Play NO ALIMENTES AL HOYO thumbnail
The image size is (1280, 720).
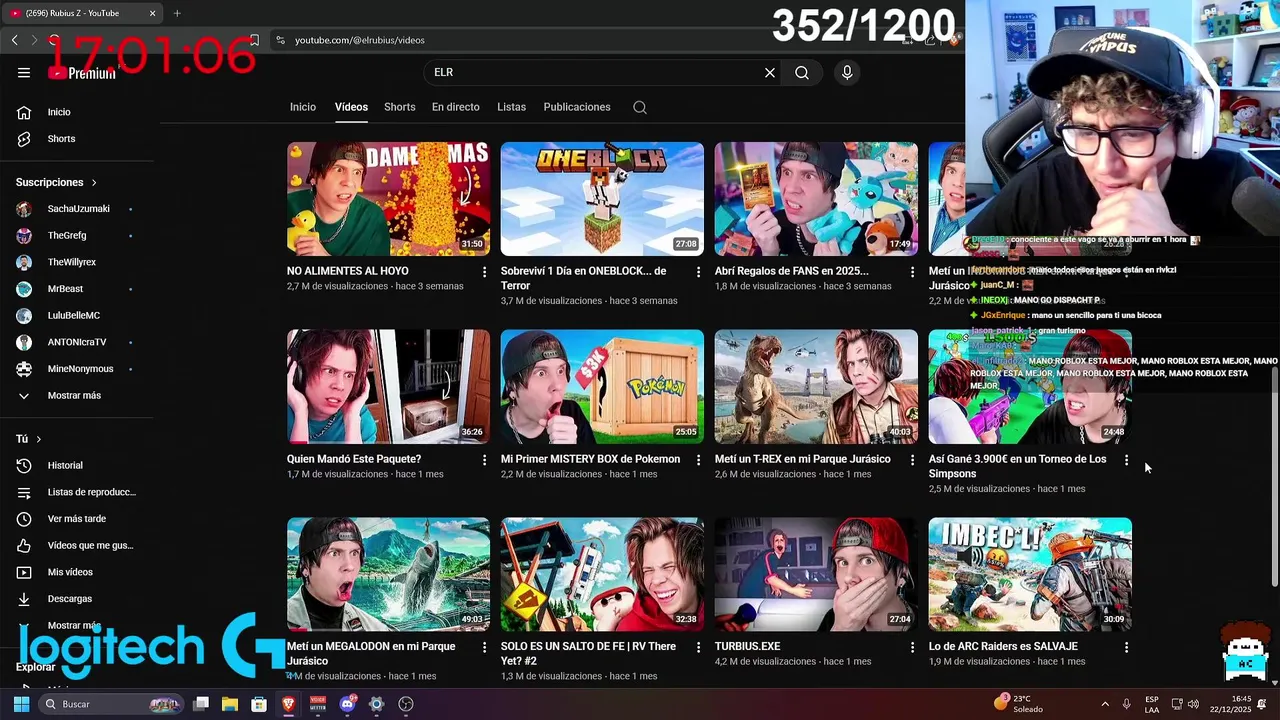[388, 199]
